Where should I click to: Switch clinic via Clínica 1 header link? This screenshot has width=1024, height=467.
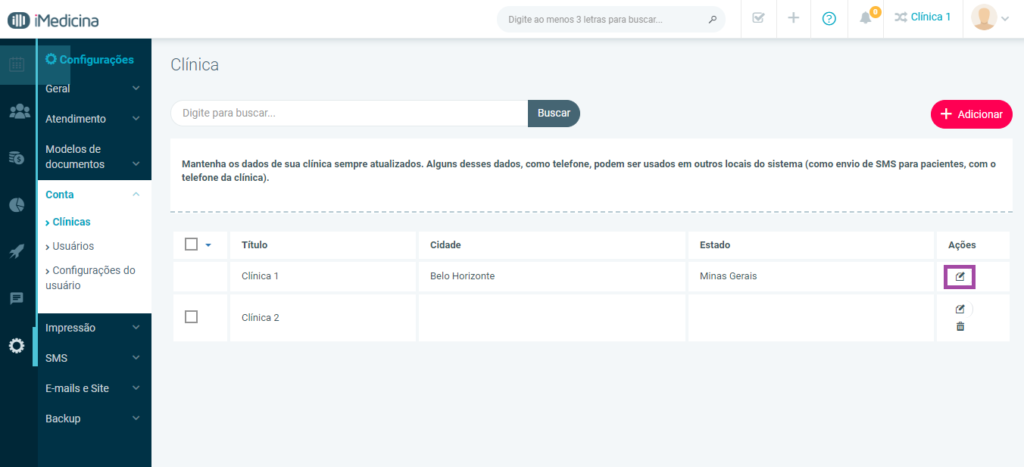(931, 17)
